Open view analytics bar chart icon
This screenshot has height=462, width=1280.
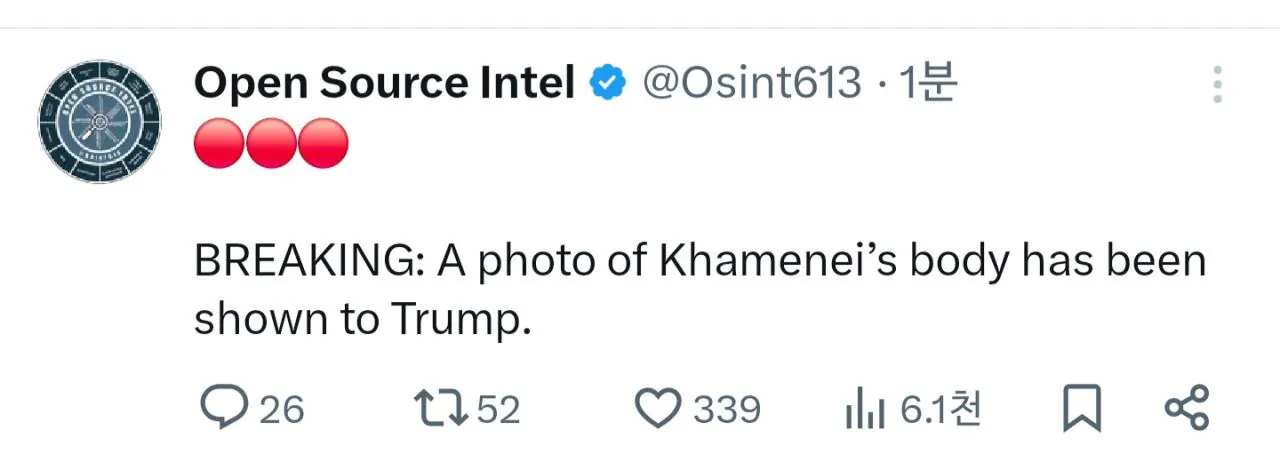(x=863, y=409)
